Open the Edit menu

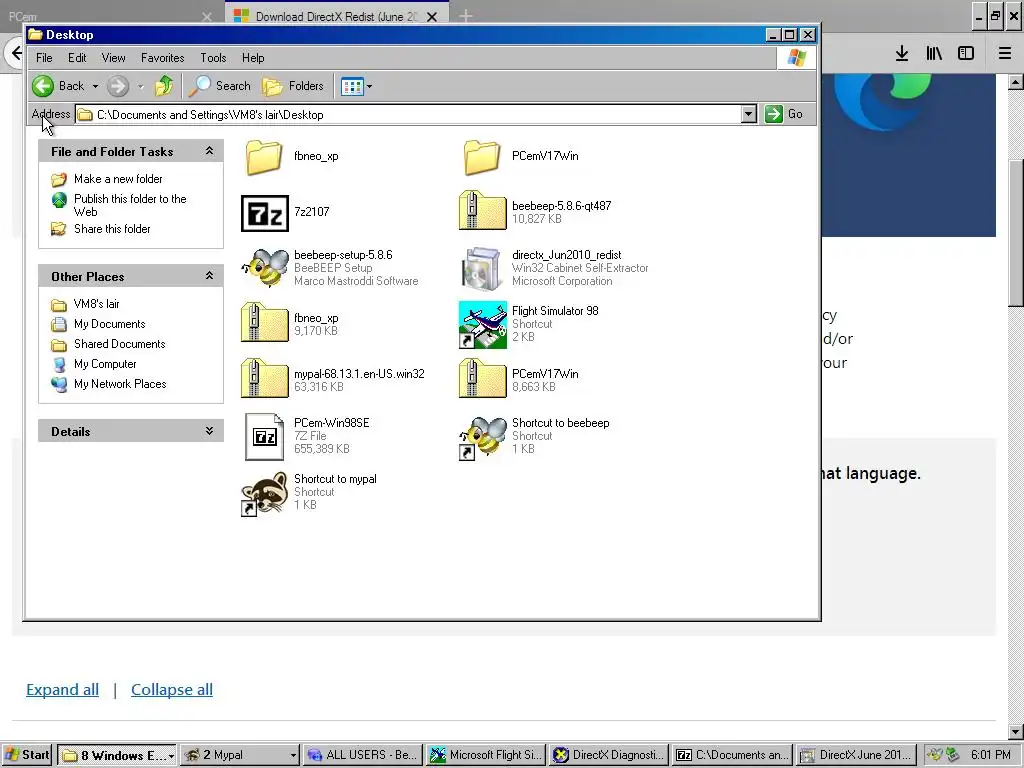77,58
